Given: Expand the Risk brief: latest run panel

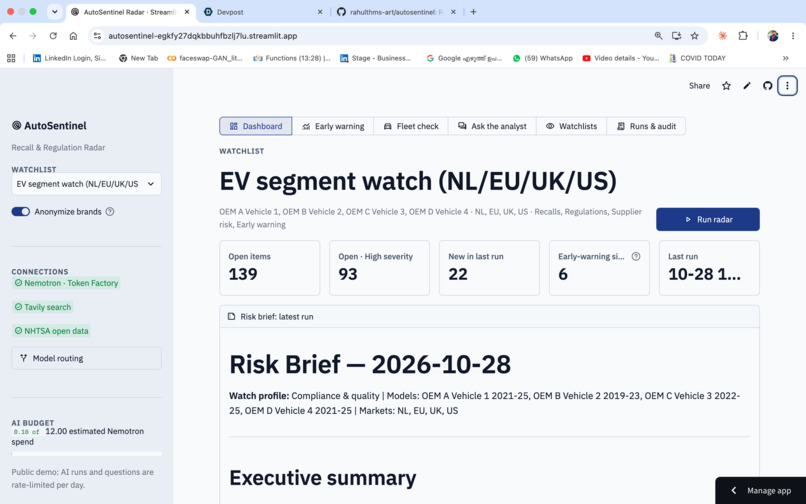Looking at the screenshot, I should tap(489, 317).
